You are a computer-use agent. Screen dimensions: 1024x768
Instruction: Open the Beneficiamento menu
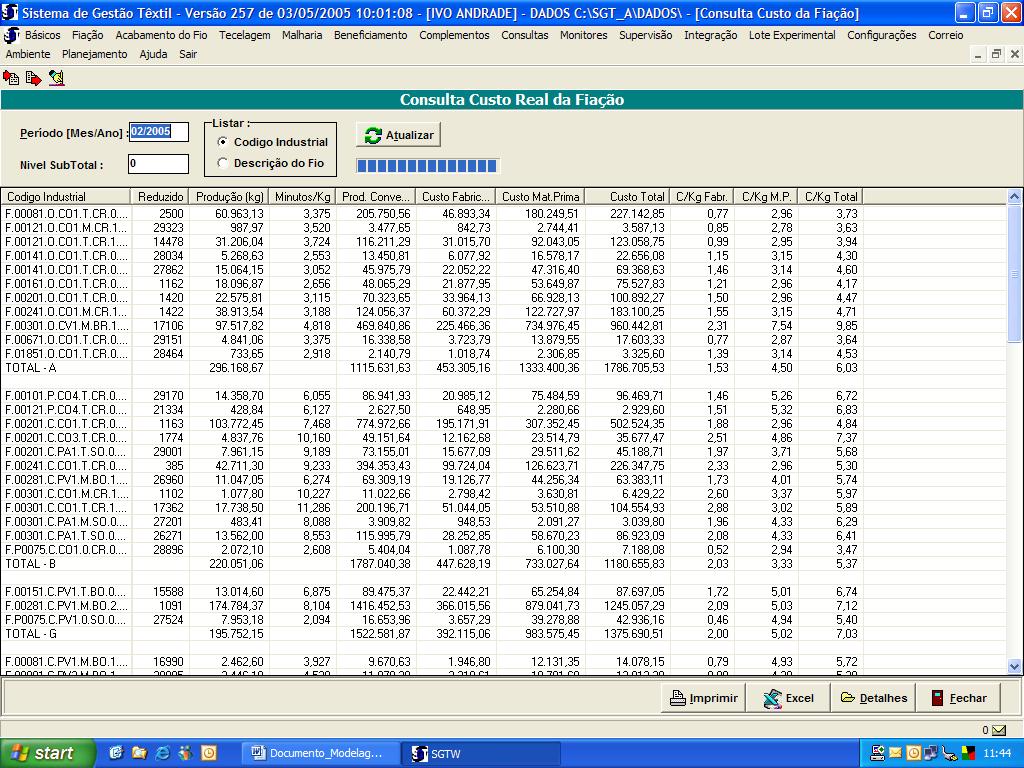(x=370, y=35)
